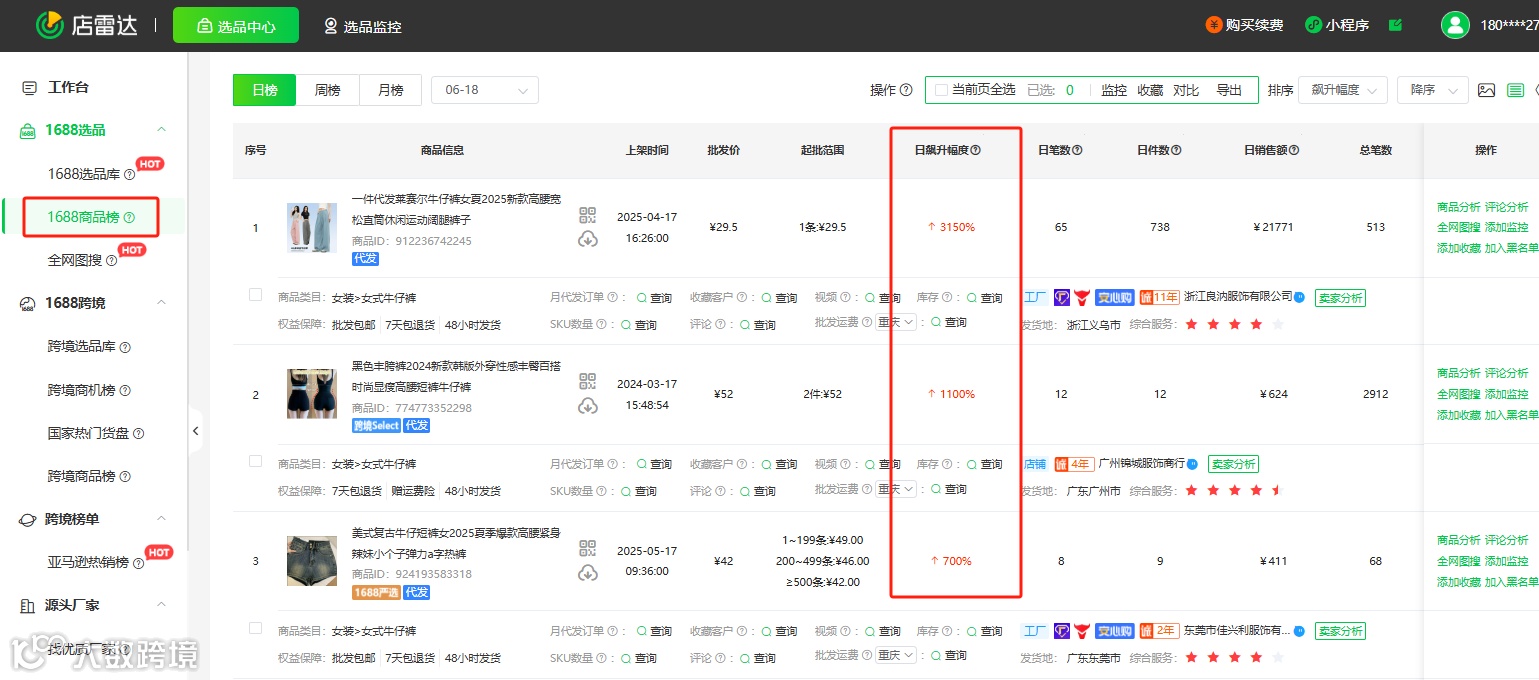Open help icon on 日件数 header
Screen dimensions: 1539x680
(1176, 150)
